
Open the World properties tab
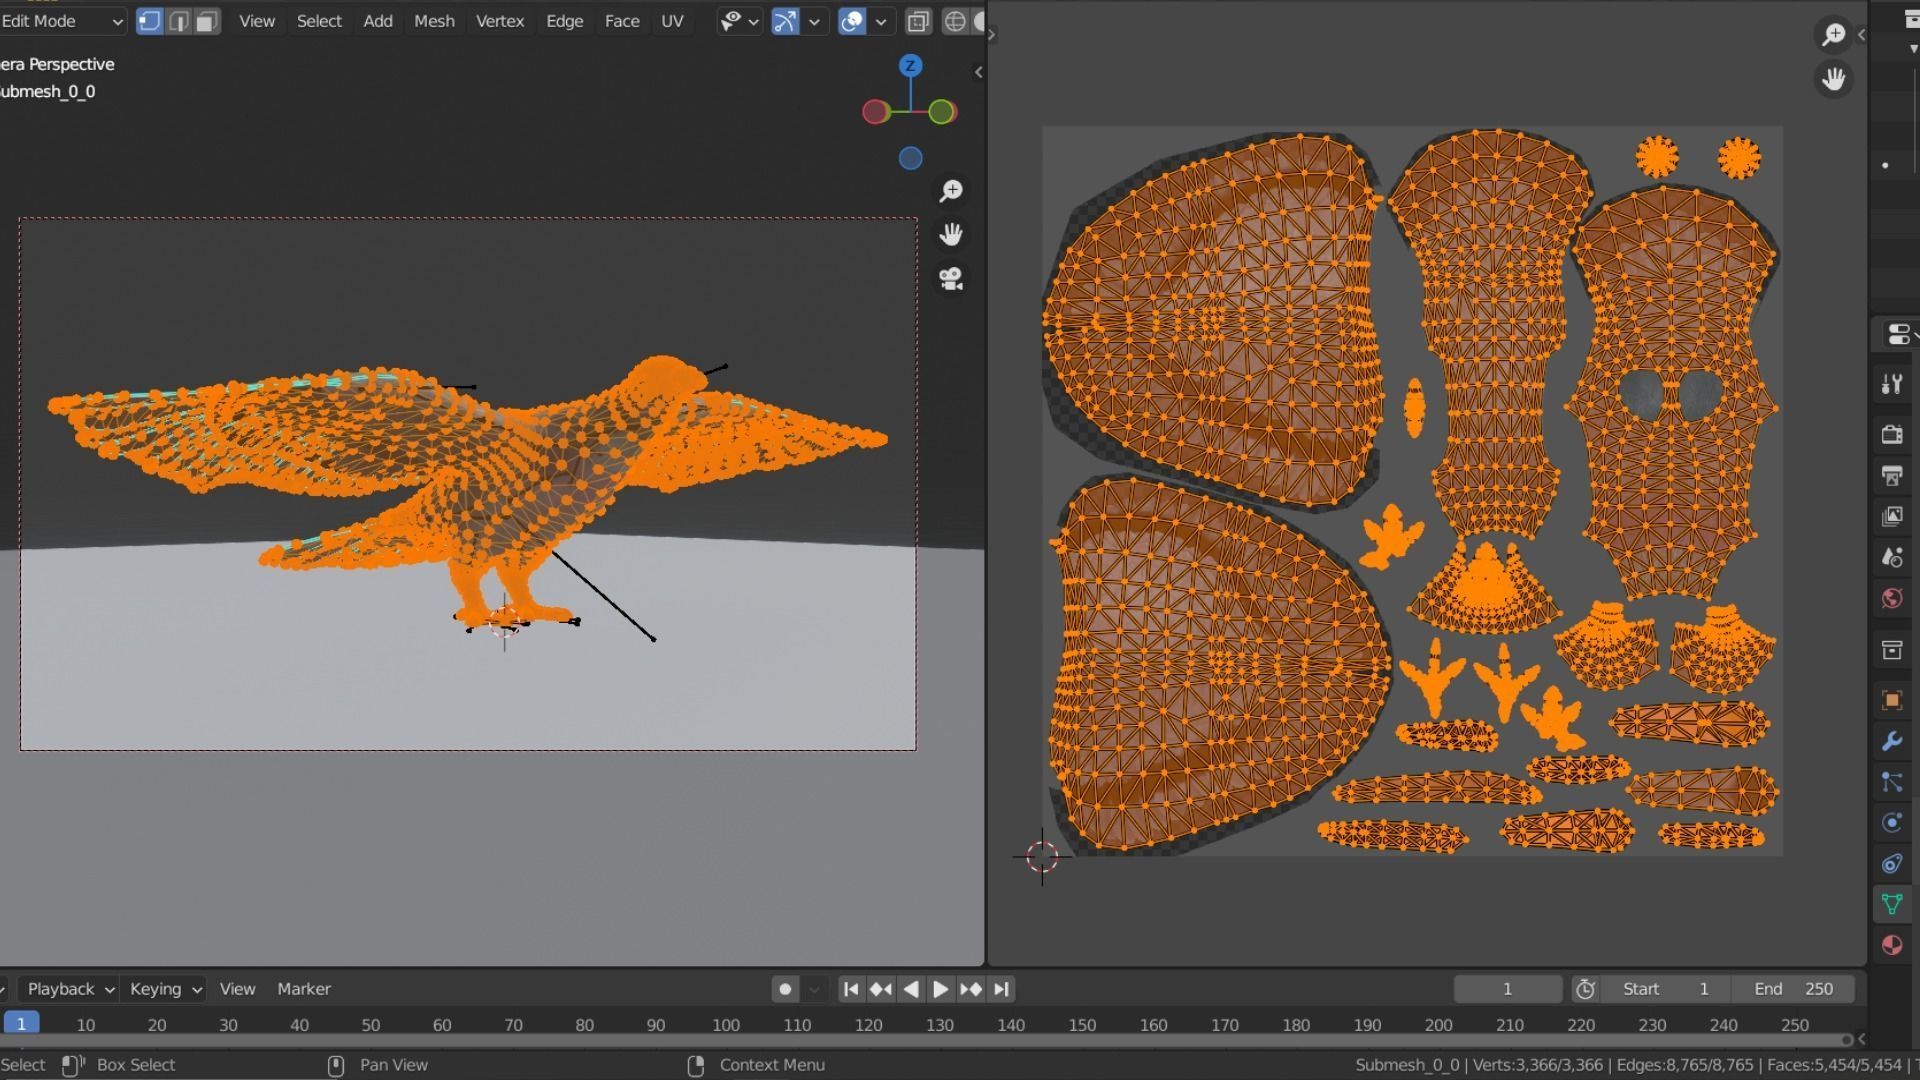(x=1891, y=598)
